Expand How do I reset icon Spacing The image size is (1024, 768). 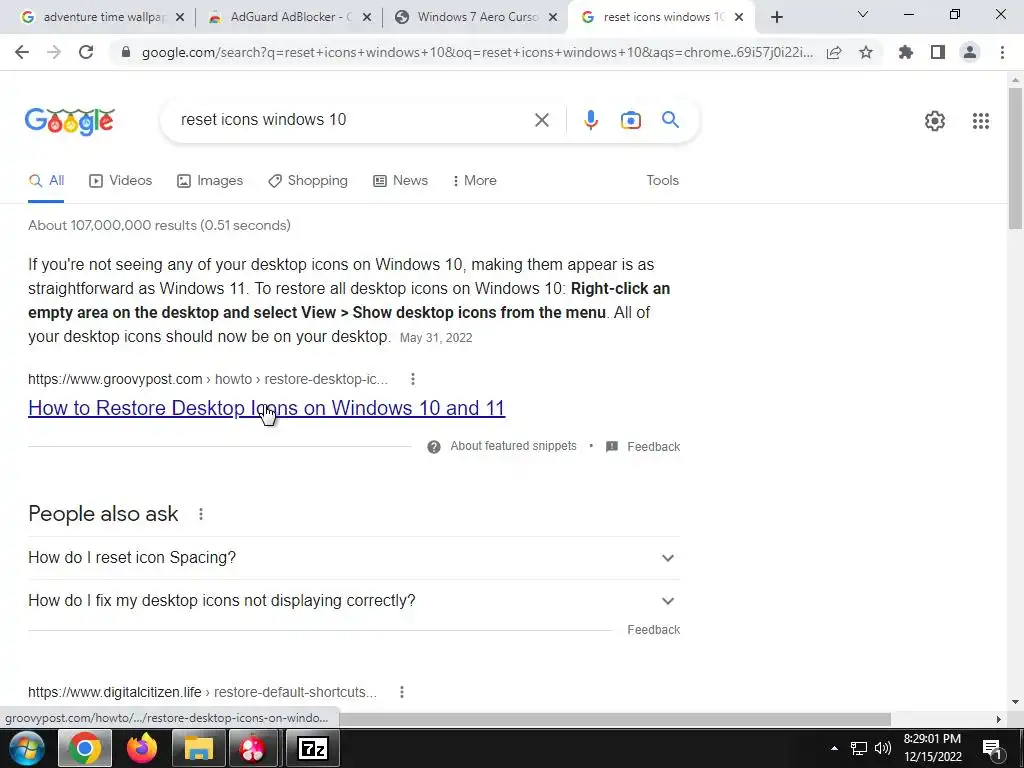coord(354,558)
